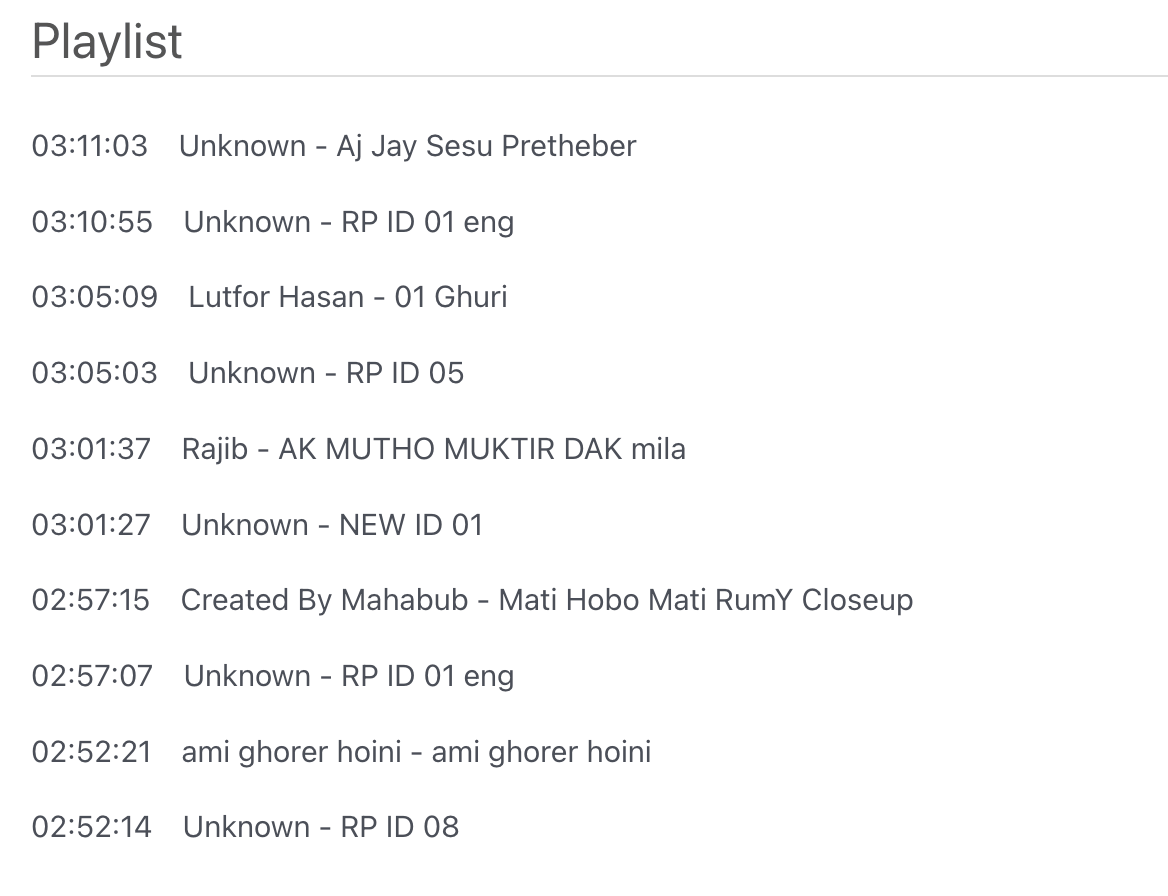
Task: Click the Playlist heading
Action: (x=107, y=43)
